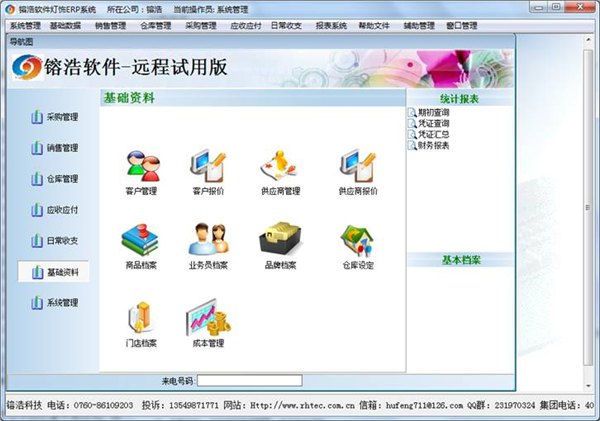The image size is (600, 421).
Task: Click the 系统管理 sidebar icon
Action: pyautogui.click(x=37, y=302)
